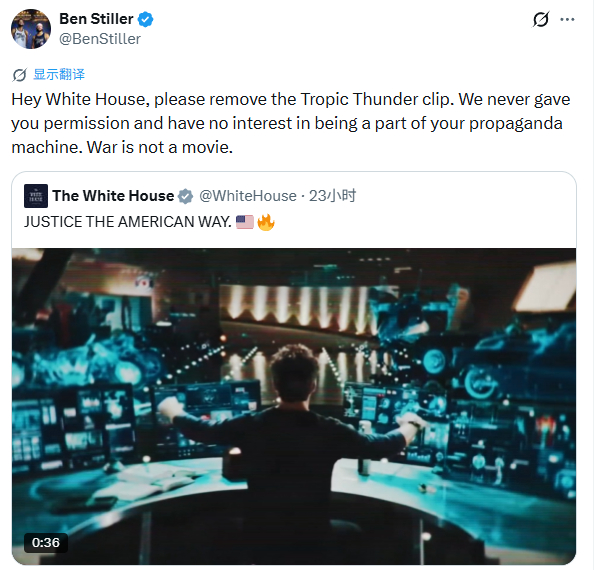Click the Ben Stiller display name
The image size is (596, 570).
(96, 19)
